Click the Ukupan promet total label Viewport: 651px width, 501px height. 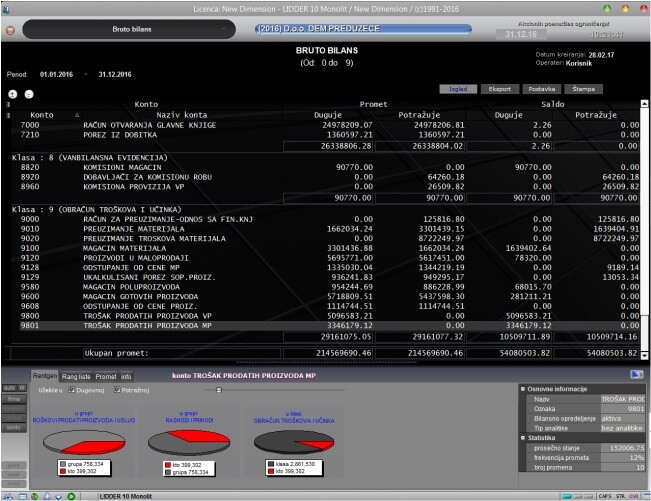point(116,353)
